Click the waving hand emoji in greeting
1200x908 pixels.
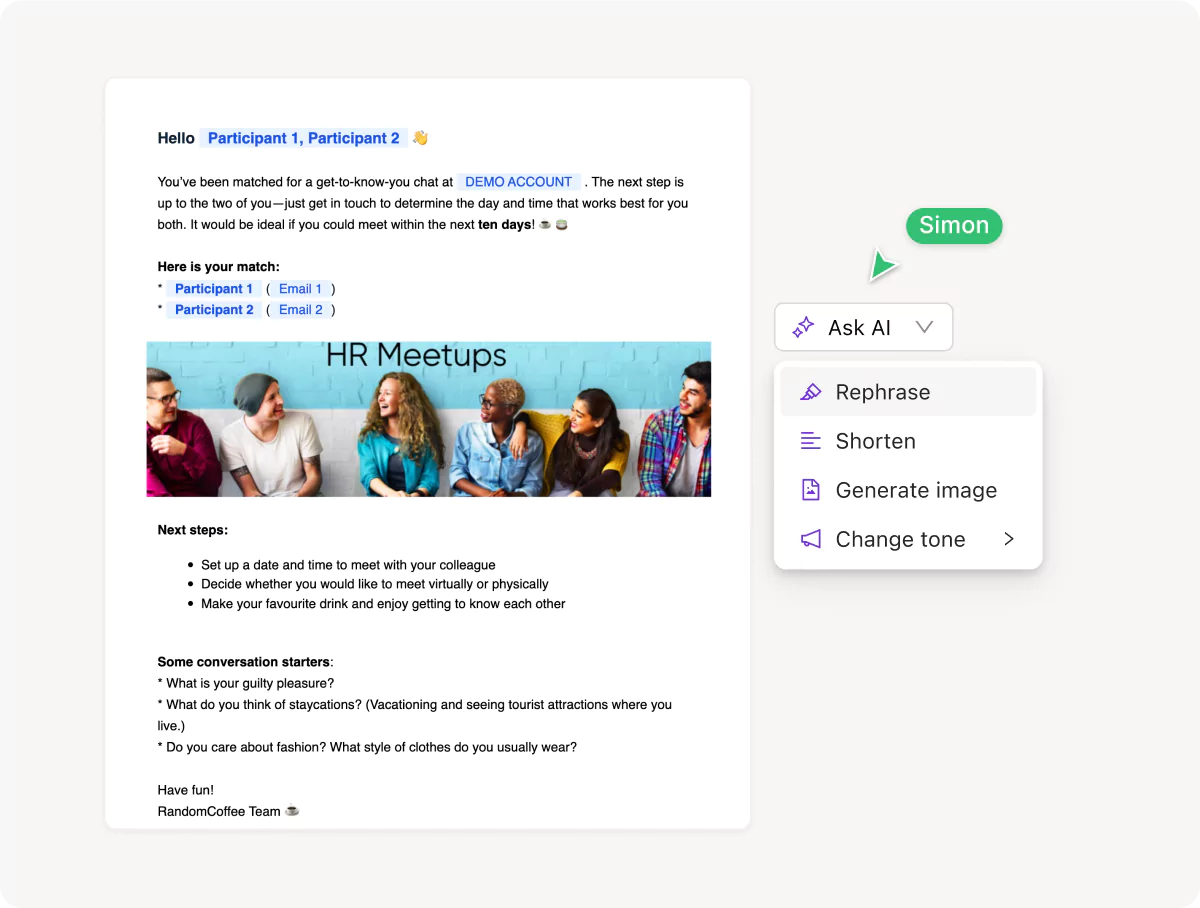click(x=420, y=138)
